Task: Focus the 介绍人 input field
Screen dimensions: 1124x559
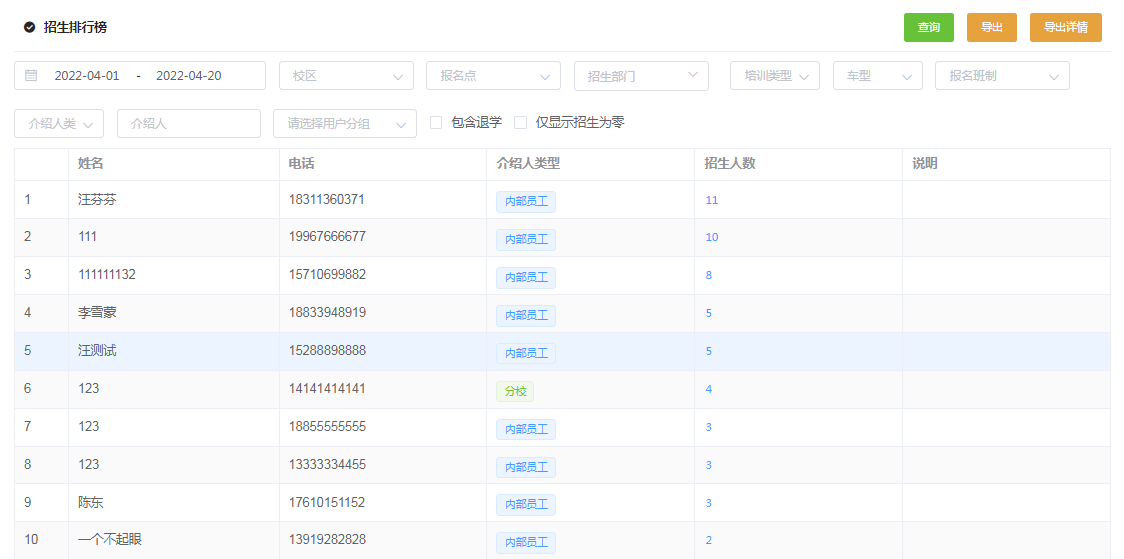Action: click(189, 123)
